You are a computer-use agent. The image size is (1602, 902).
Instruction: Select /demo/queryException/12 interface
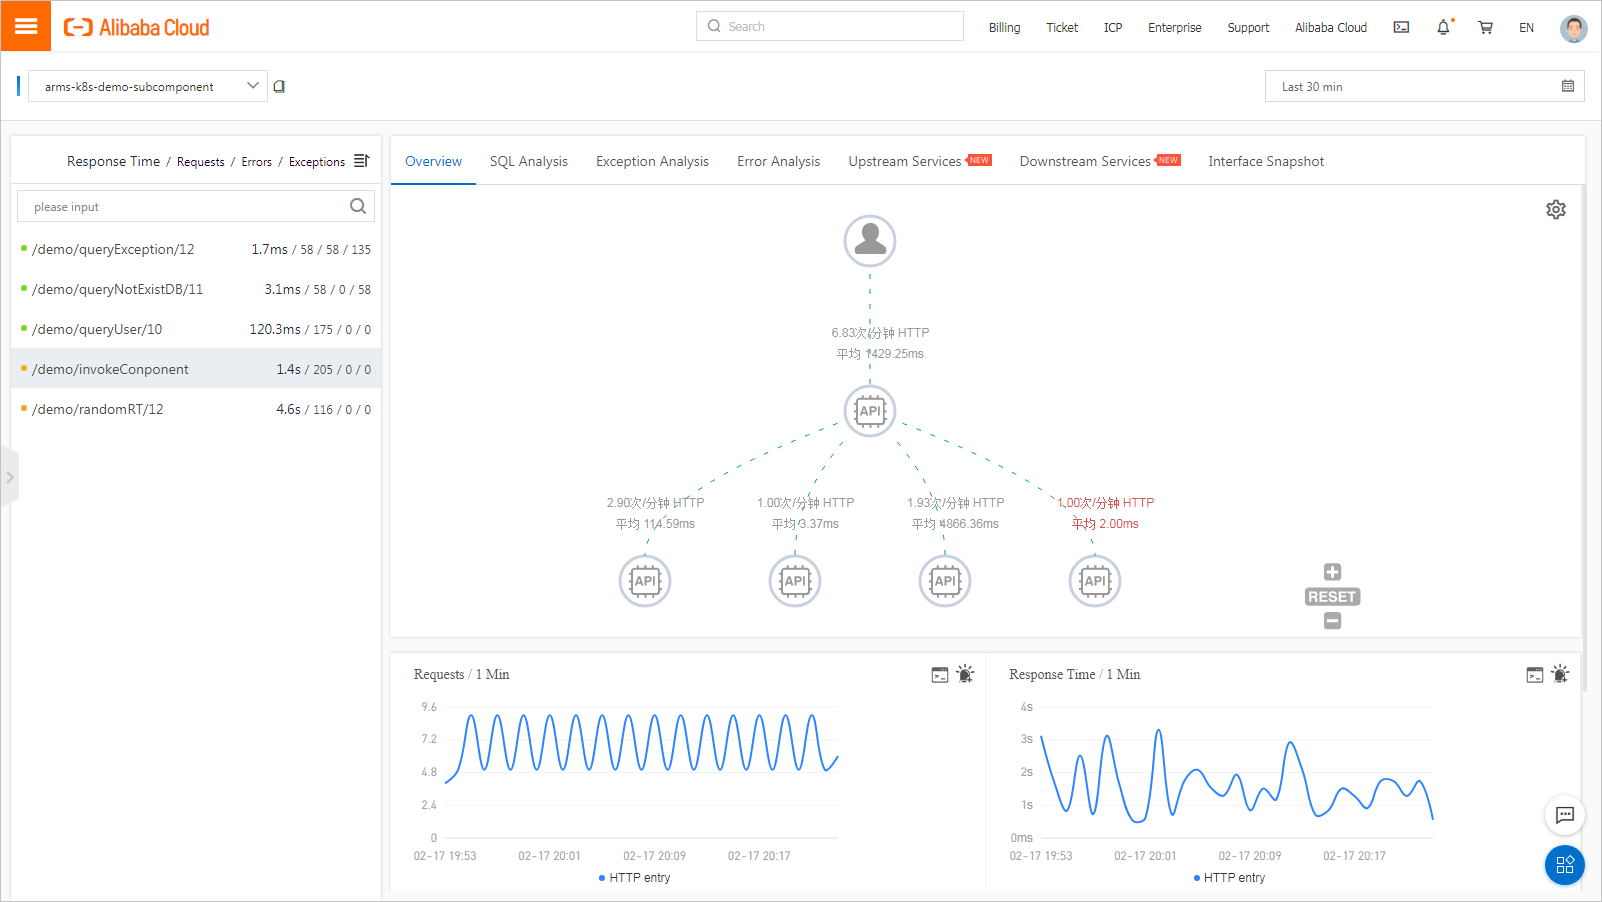(196, 249)
